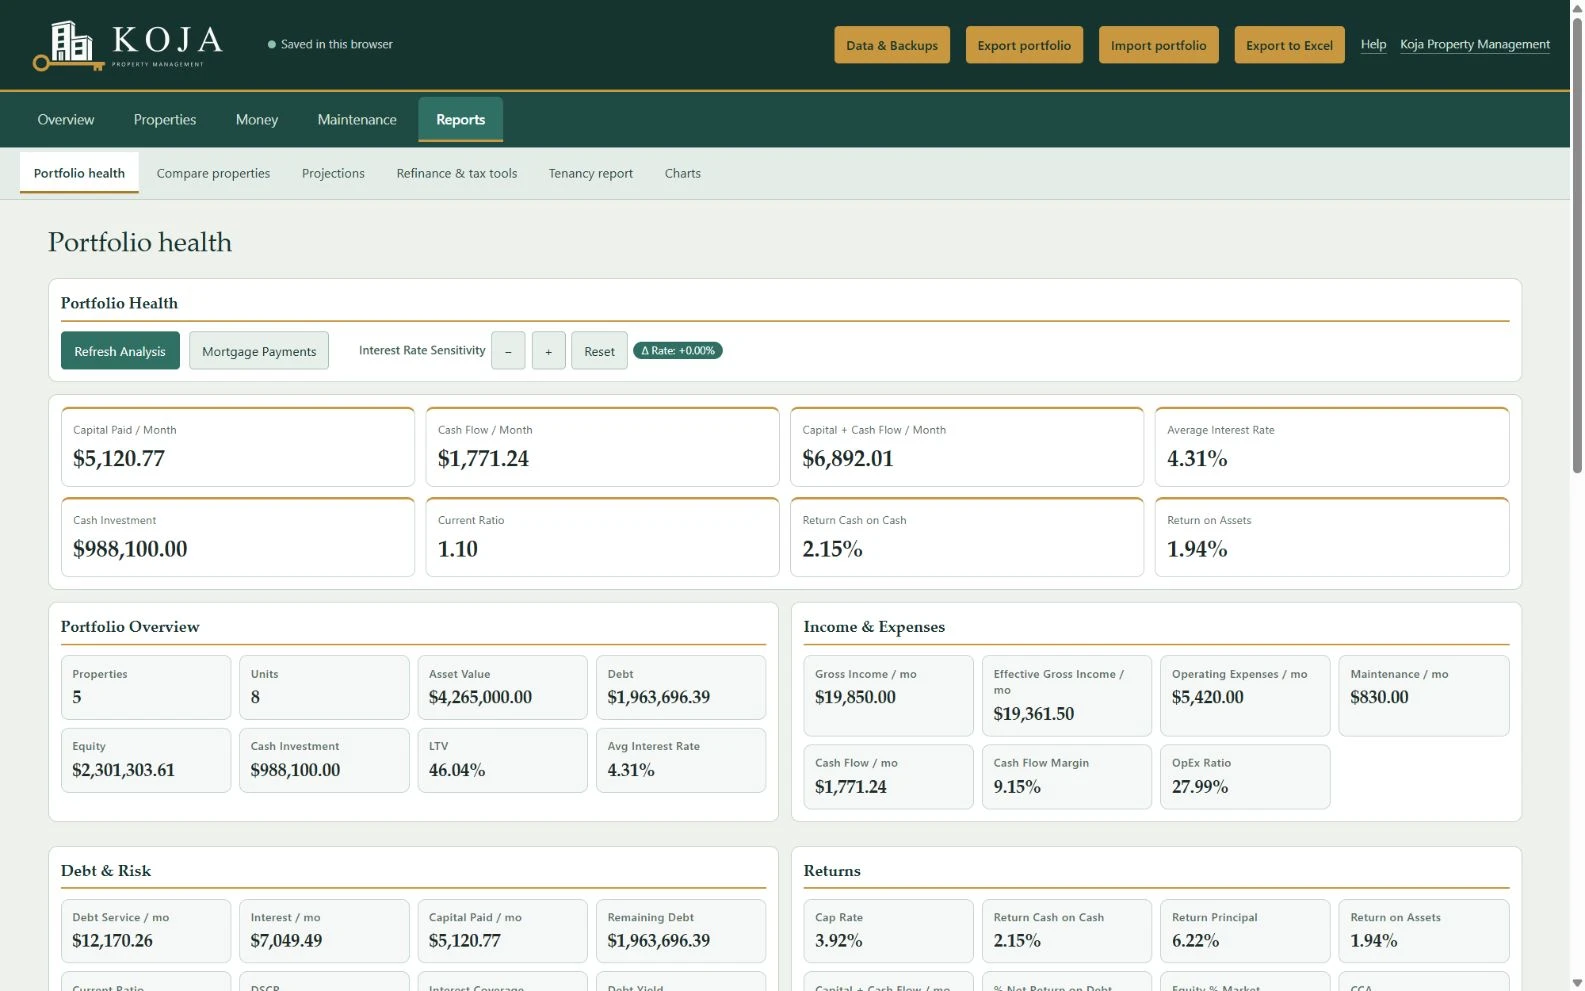Click the LTV value 46.04%
The width and height of the screenshot is (1585, 991).
(457, 770)
